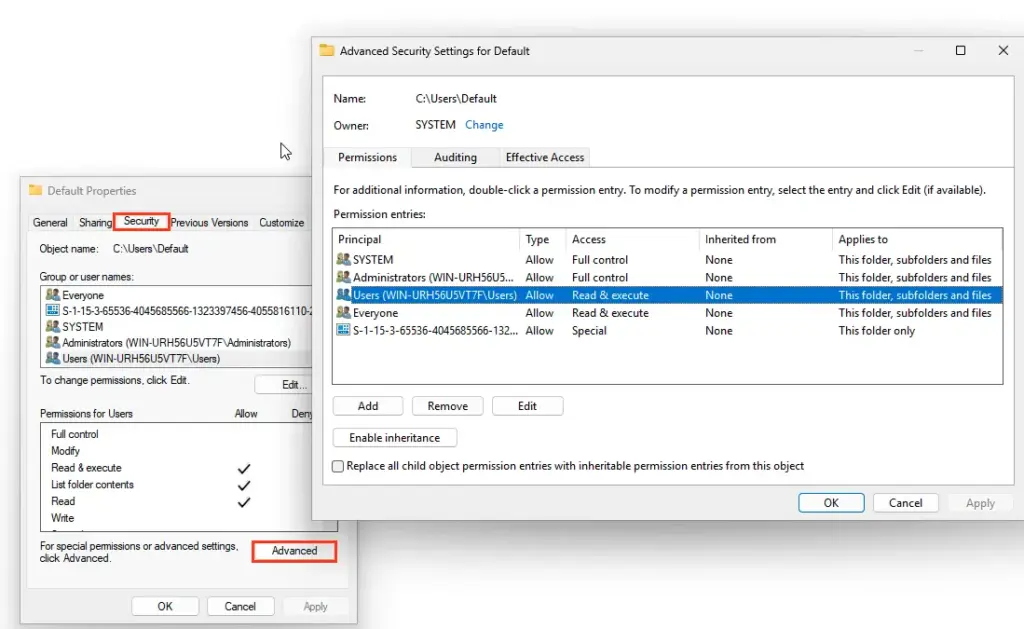Click the Change owner link
This screenshot has height=629, width=1024.
(484, 125)
